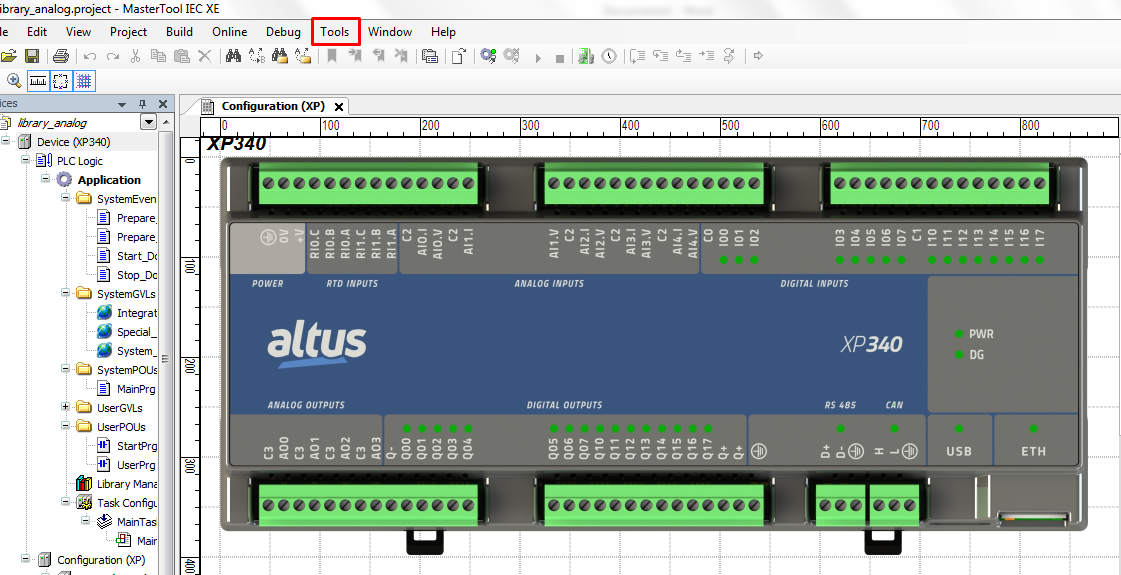Toggle a bookmark with the flag icon
1121x575 pixels.
coord(332,56)
